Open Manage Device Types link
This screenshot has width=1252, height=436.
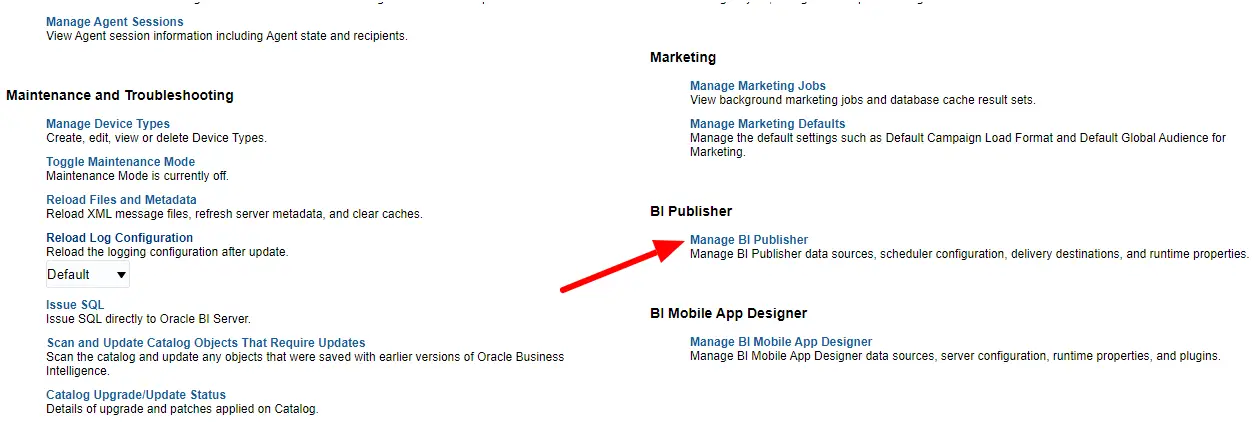click(x=108, y=124)
